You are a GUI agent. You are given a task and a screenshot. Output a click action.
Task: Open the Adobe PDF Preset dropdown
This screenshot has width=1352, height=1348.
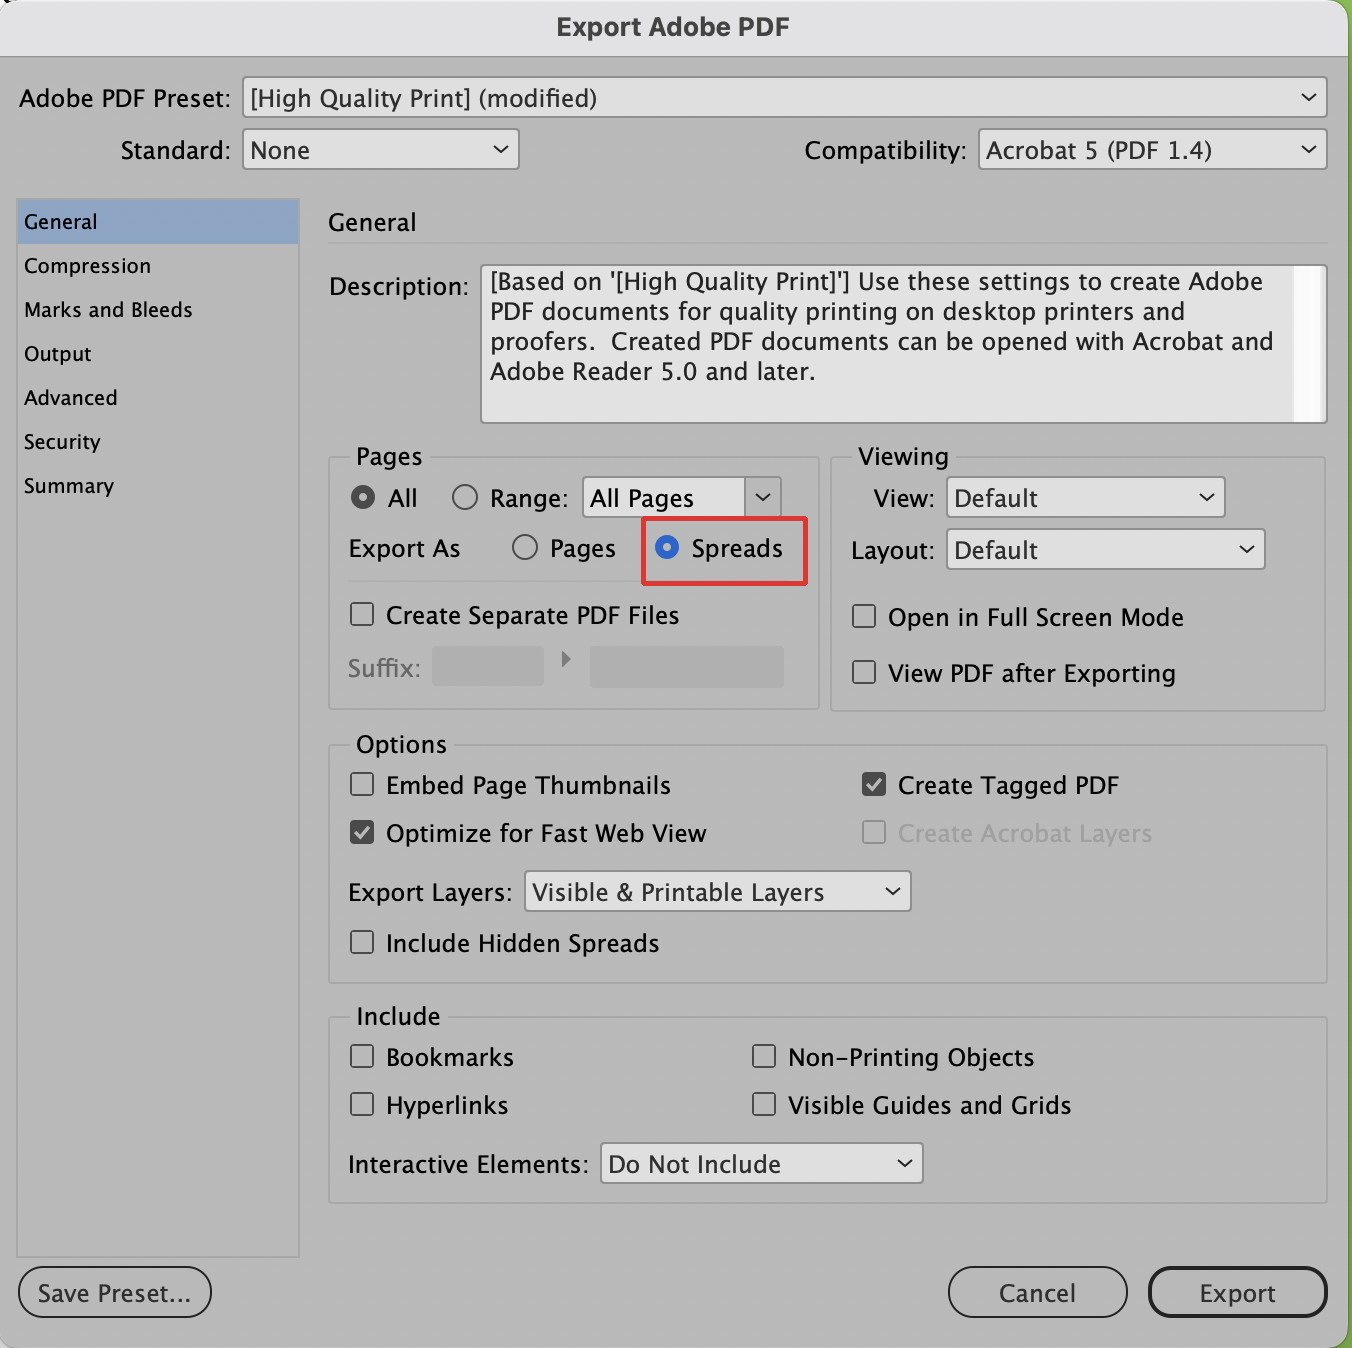click(785, 97)
